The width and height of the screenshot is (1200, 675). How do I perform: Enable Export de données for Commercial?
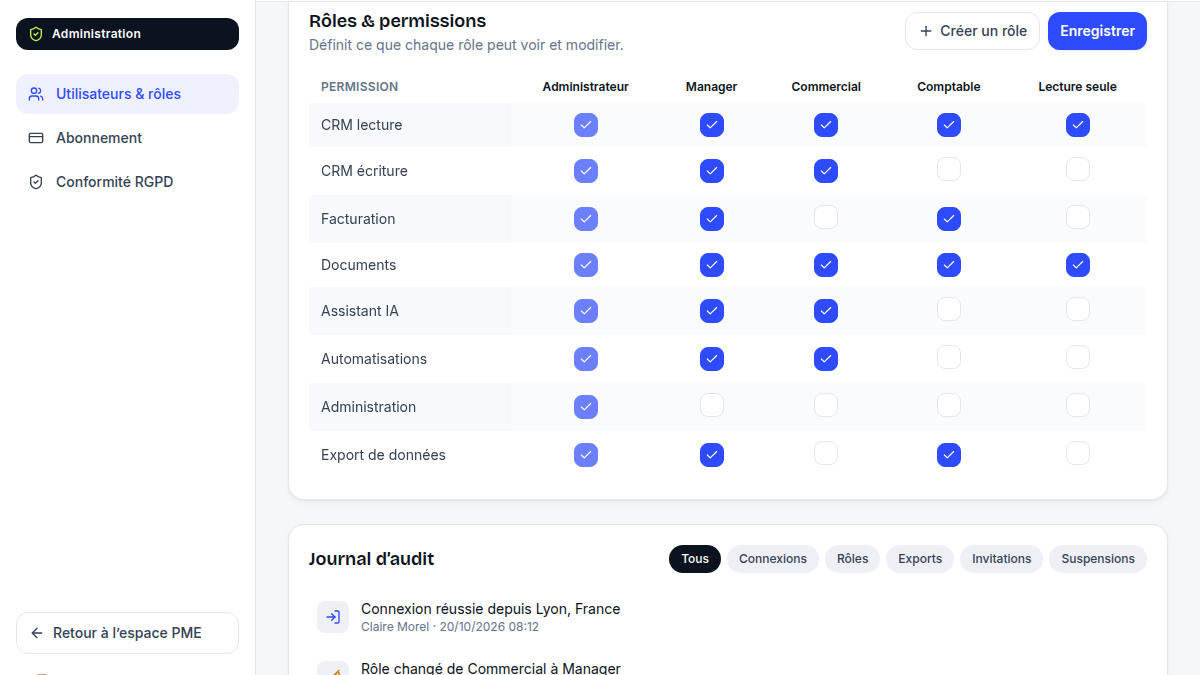(x=826, y=453)
